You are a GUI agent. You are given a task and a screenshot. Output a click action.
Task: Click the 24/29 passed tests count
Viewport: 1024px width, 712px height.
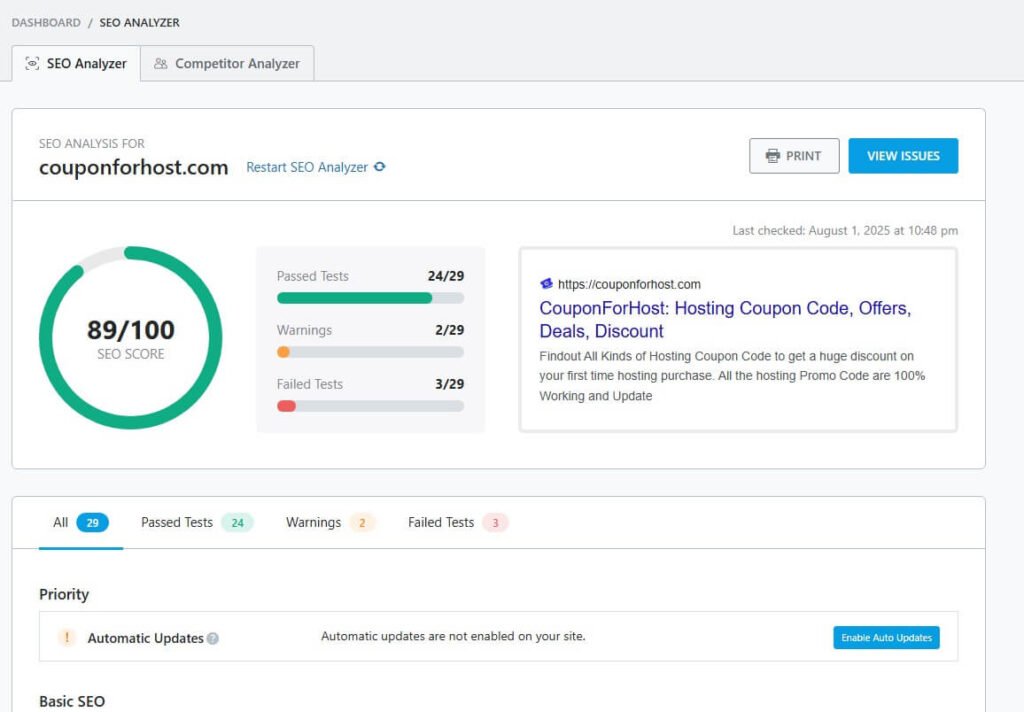pos(446,276)
